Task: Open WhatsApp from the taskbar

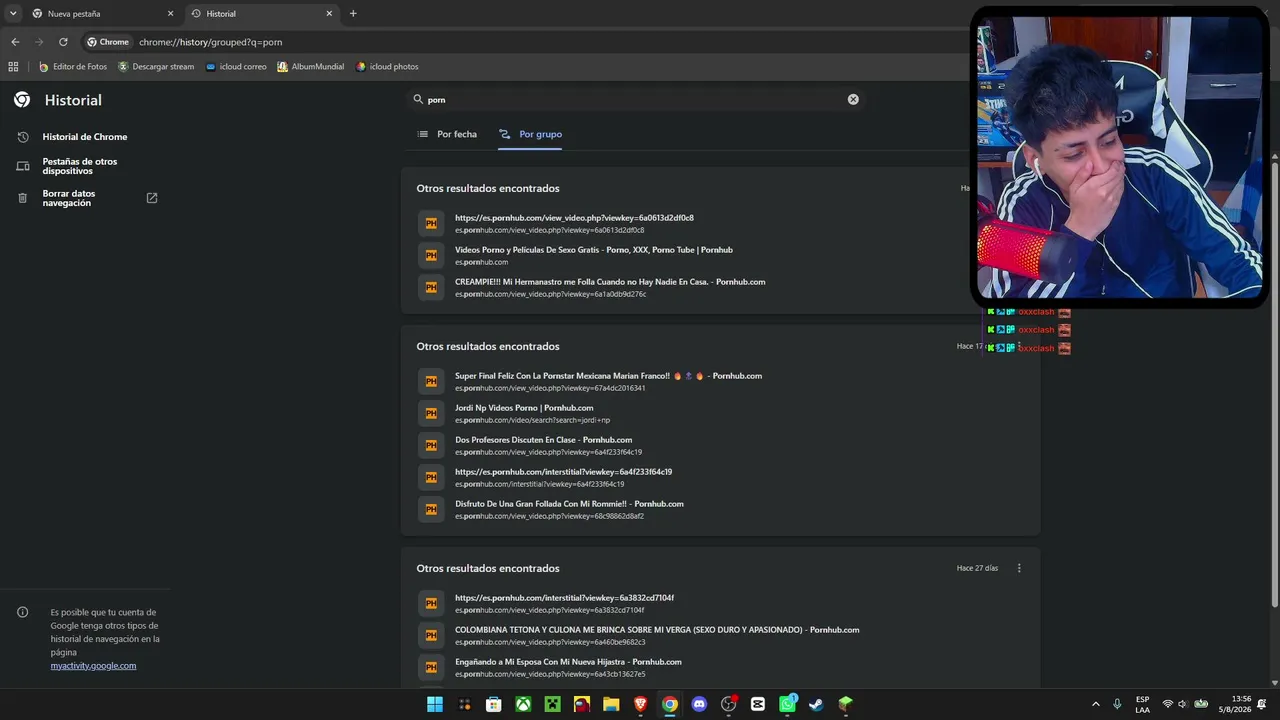Action: [x=787, y=704]
